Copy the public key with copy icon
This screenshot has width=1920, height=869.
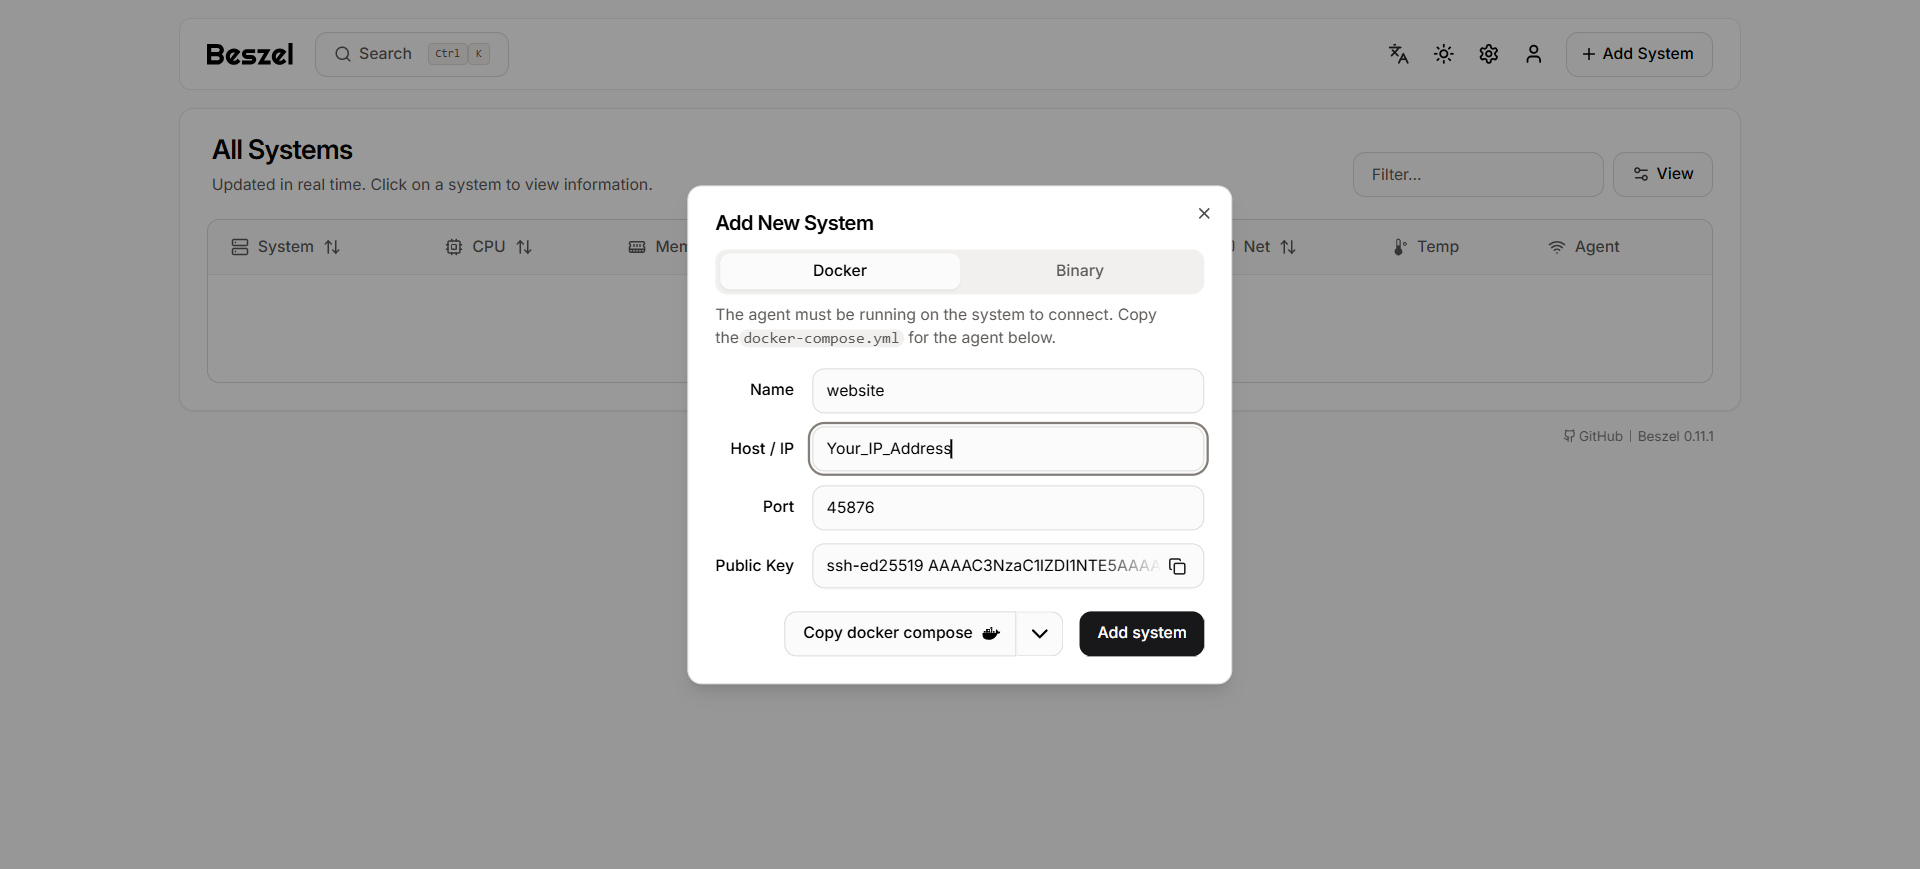click(1177, 566)
